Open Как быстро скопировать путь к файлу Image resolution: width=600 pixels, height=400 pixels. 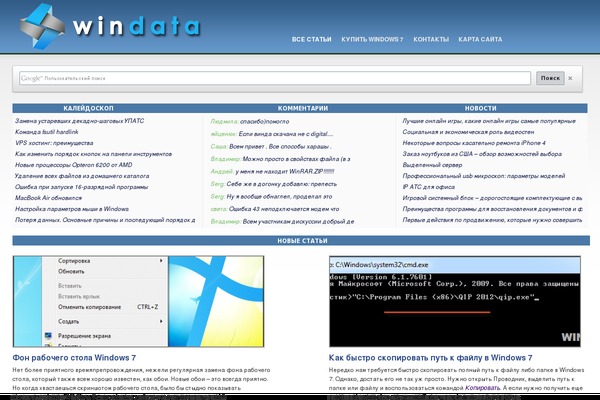pos(430,358)
